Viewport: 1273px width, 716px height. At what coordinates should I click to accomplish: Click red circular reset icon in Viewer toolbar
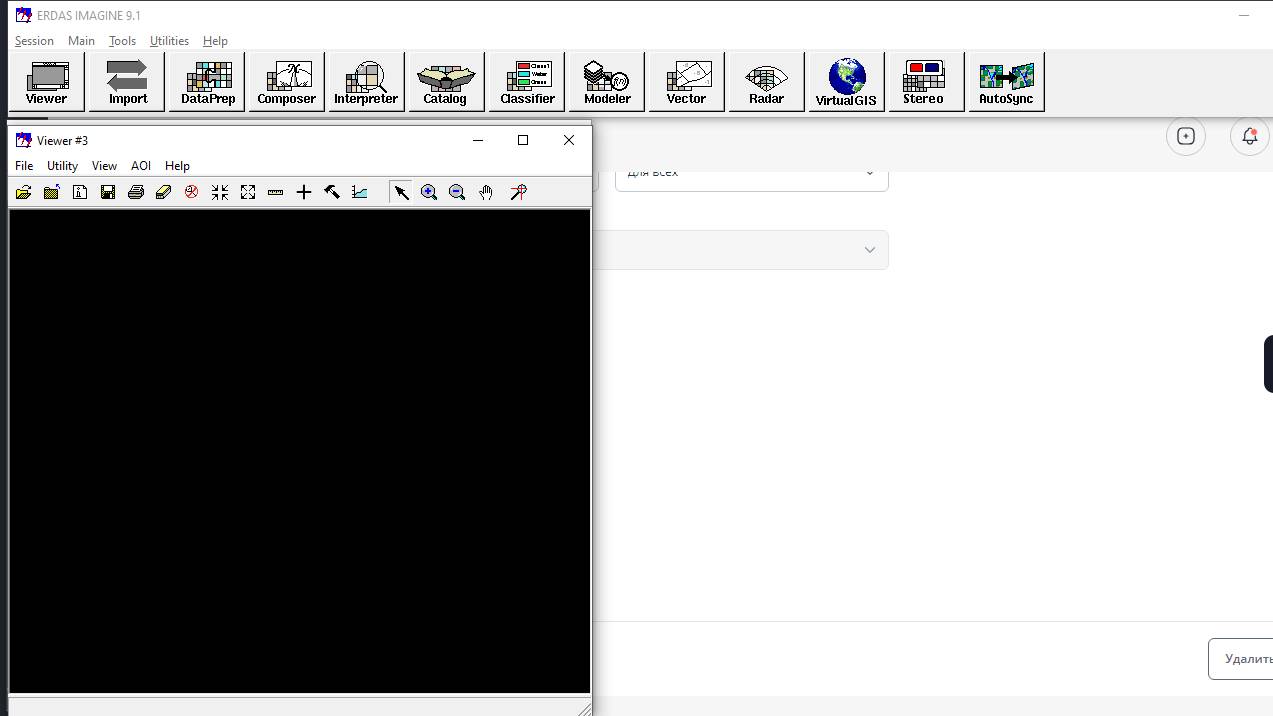pos(191,192)
